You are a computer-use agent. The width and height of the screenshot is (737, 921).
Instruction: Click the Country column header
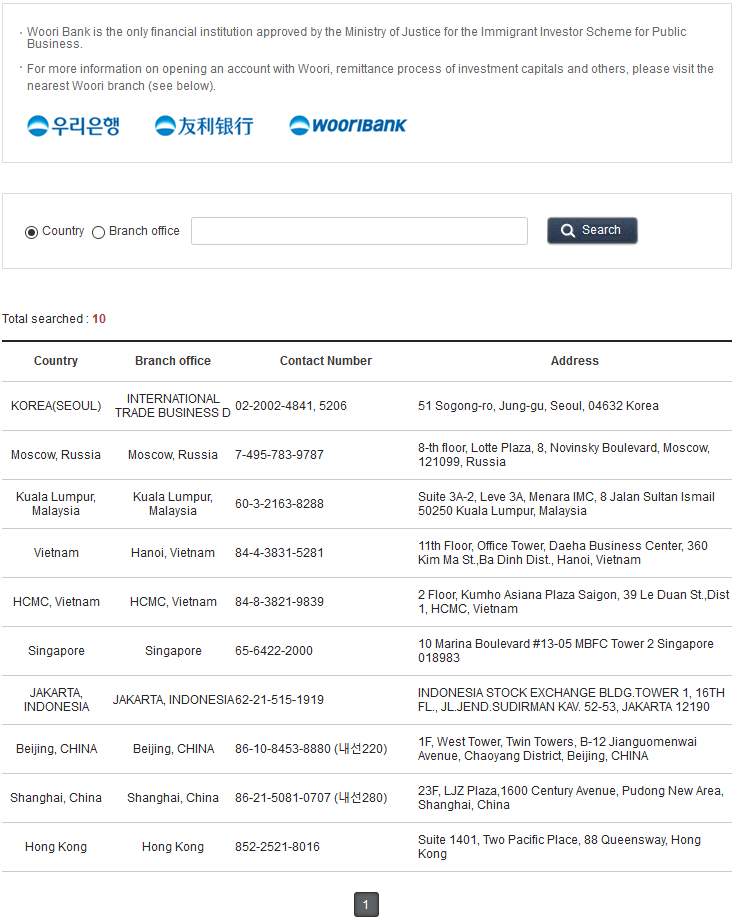tap(56, 361)
